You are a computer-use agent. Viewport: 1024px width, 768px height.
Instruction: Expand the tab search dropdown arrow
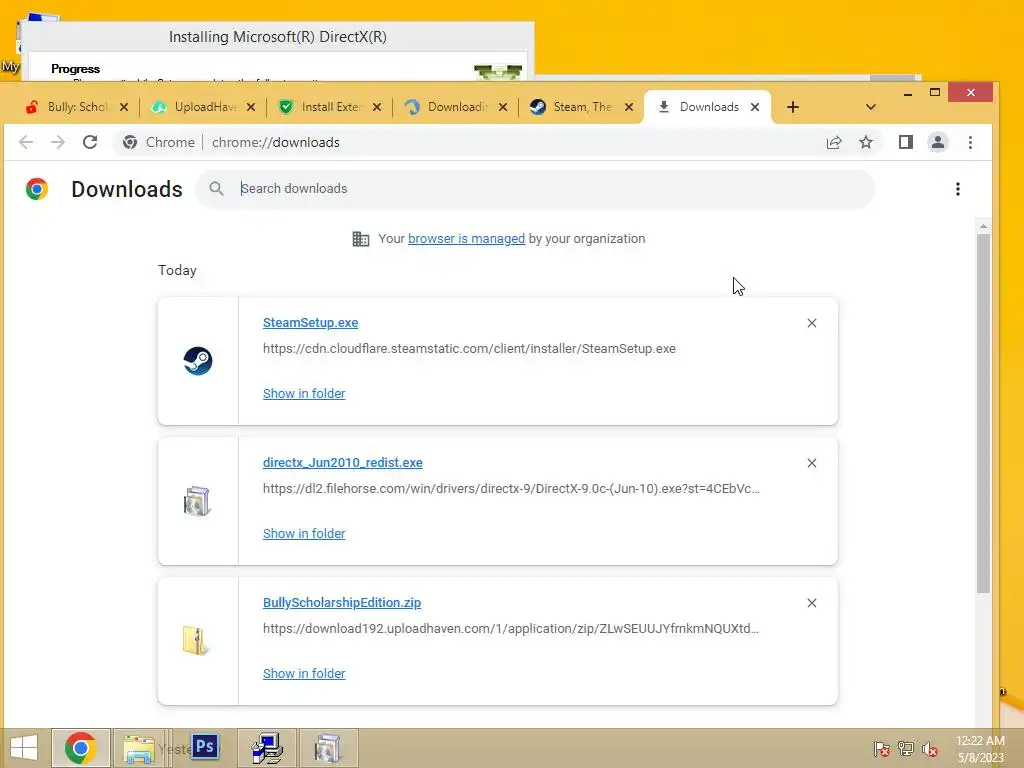click(x=871, y=107)
